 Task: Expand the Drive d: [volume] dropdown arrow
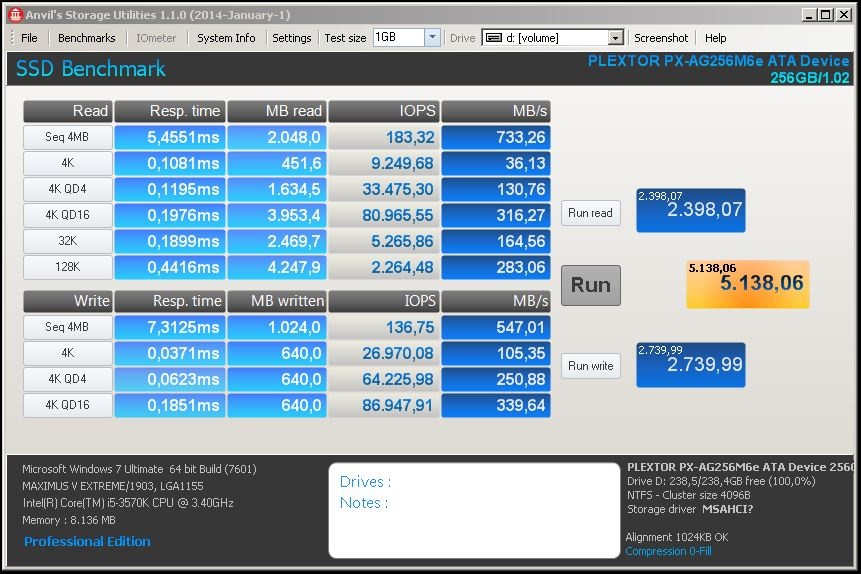616,37
